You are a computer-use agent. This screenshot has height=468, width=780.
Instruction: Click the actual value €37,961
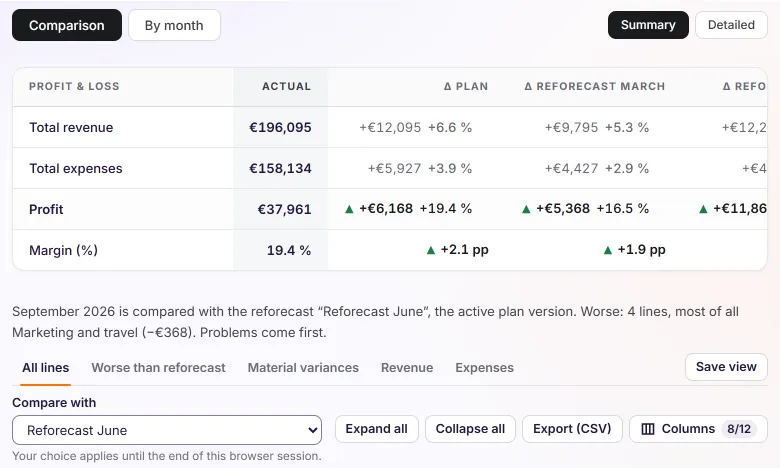(285, 209)
